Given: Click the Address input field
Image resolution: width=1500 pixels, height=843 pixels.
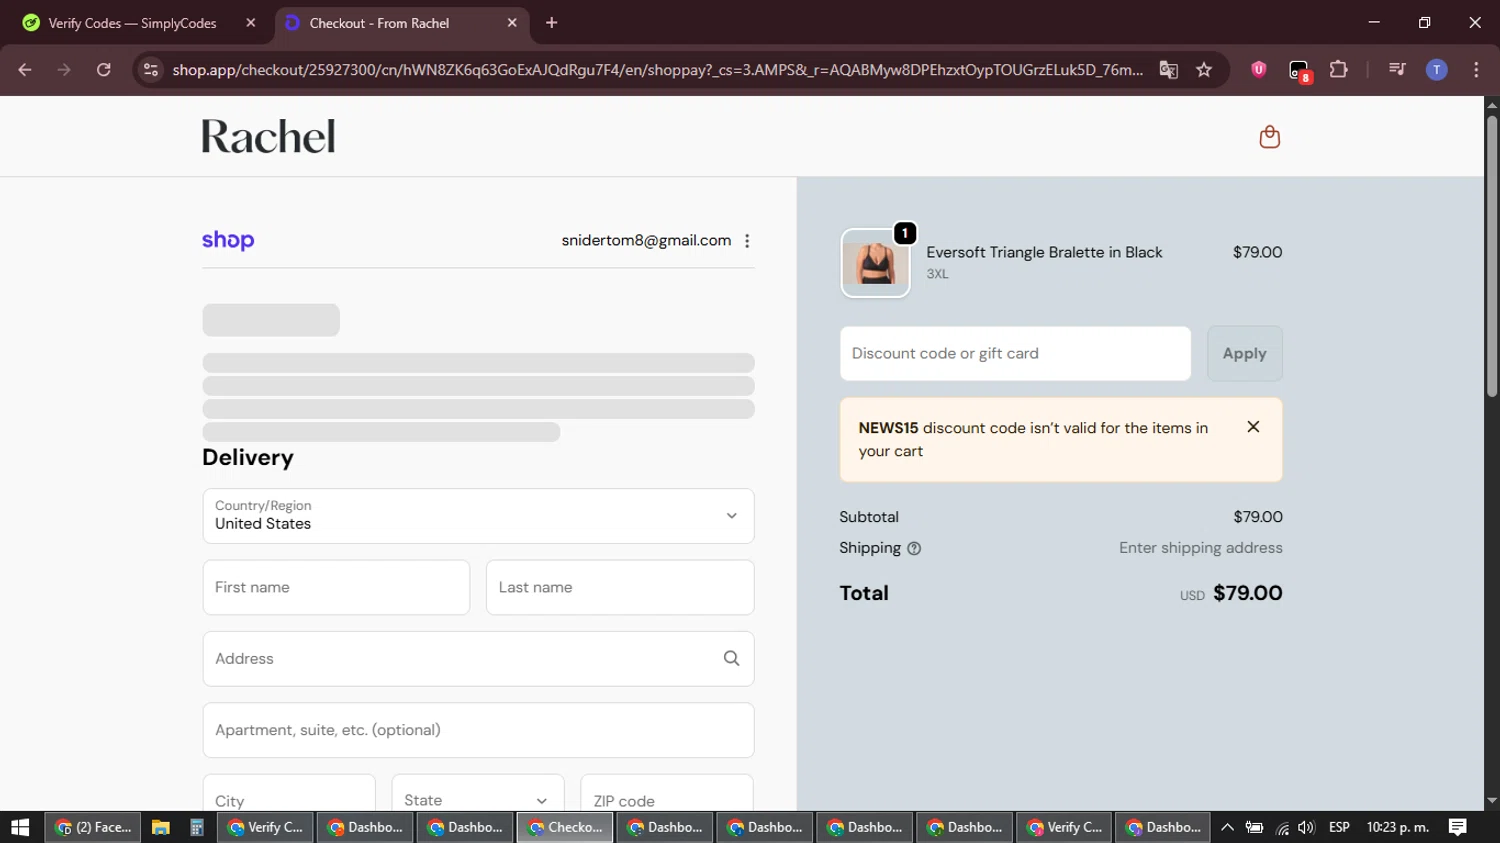Looking at the screenshot, I should pos(478,658).
